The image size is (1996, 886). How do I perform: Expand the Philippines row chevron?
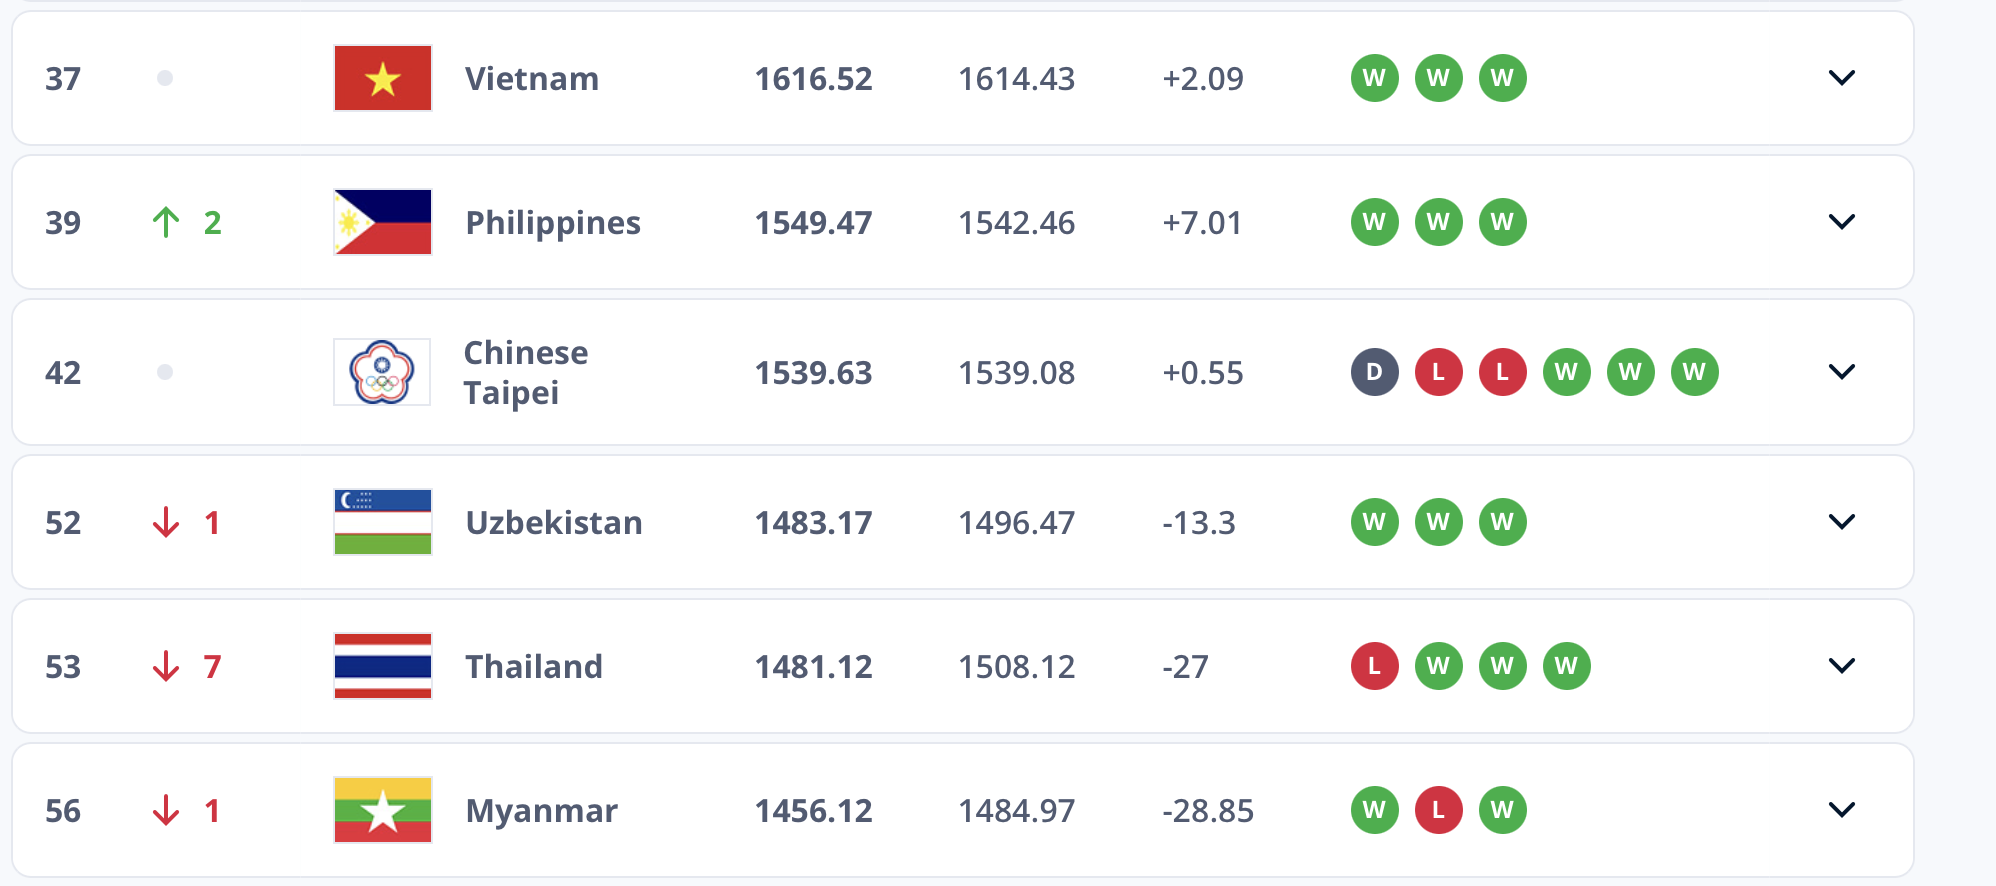[x=1841, y=222]
